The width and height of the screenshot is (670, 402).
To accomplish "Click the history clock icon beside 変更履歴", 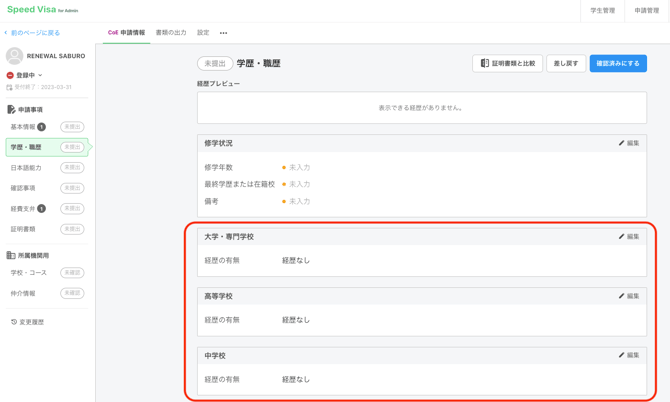I will [14, 322].
